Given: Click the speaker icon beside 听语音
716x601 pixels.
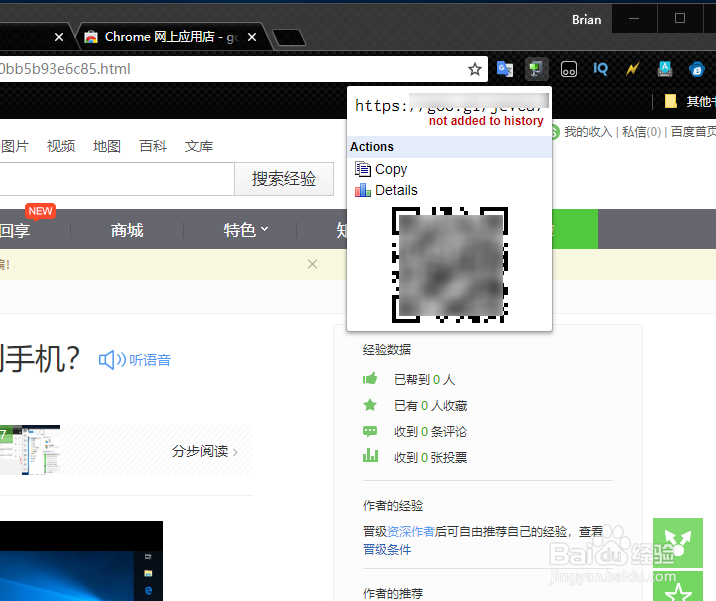Looking at the screenshot, I should click(112, 360).
